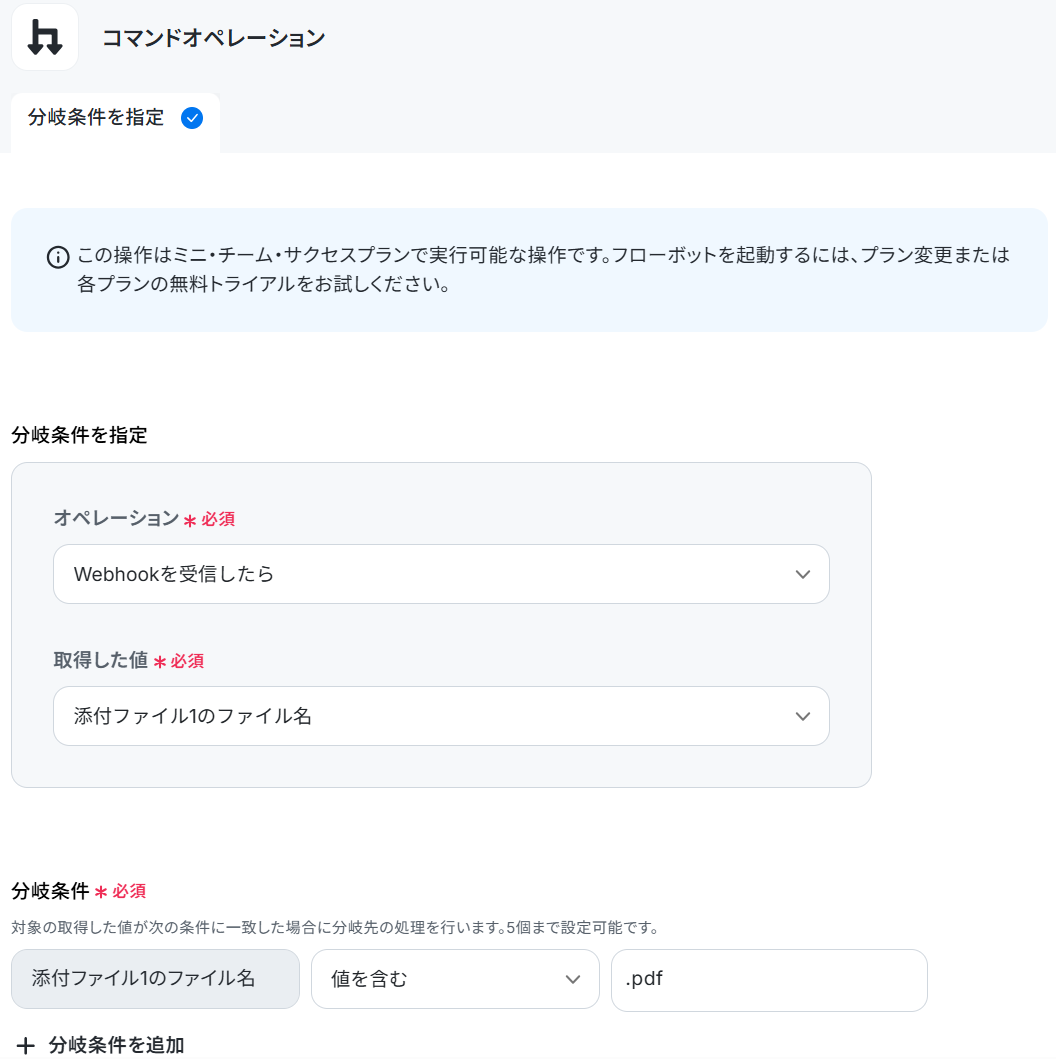Click the 分岐条件を指定 section heading
The image size is (1056, 1059).
point(79,435)
